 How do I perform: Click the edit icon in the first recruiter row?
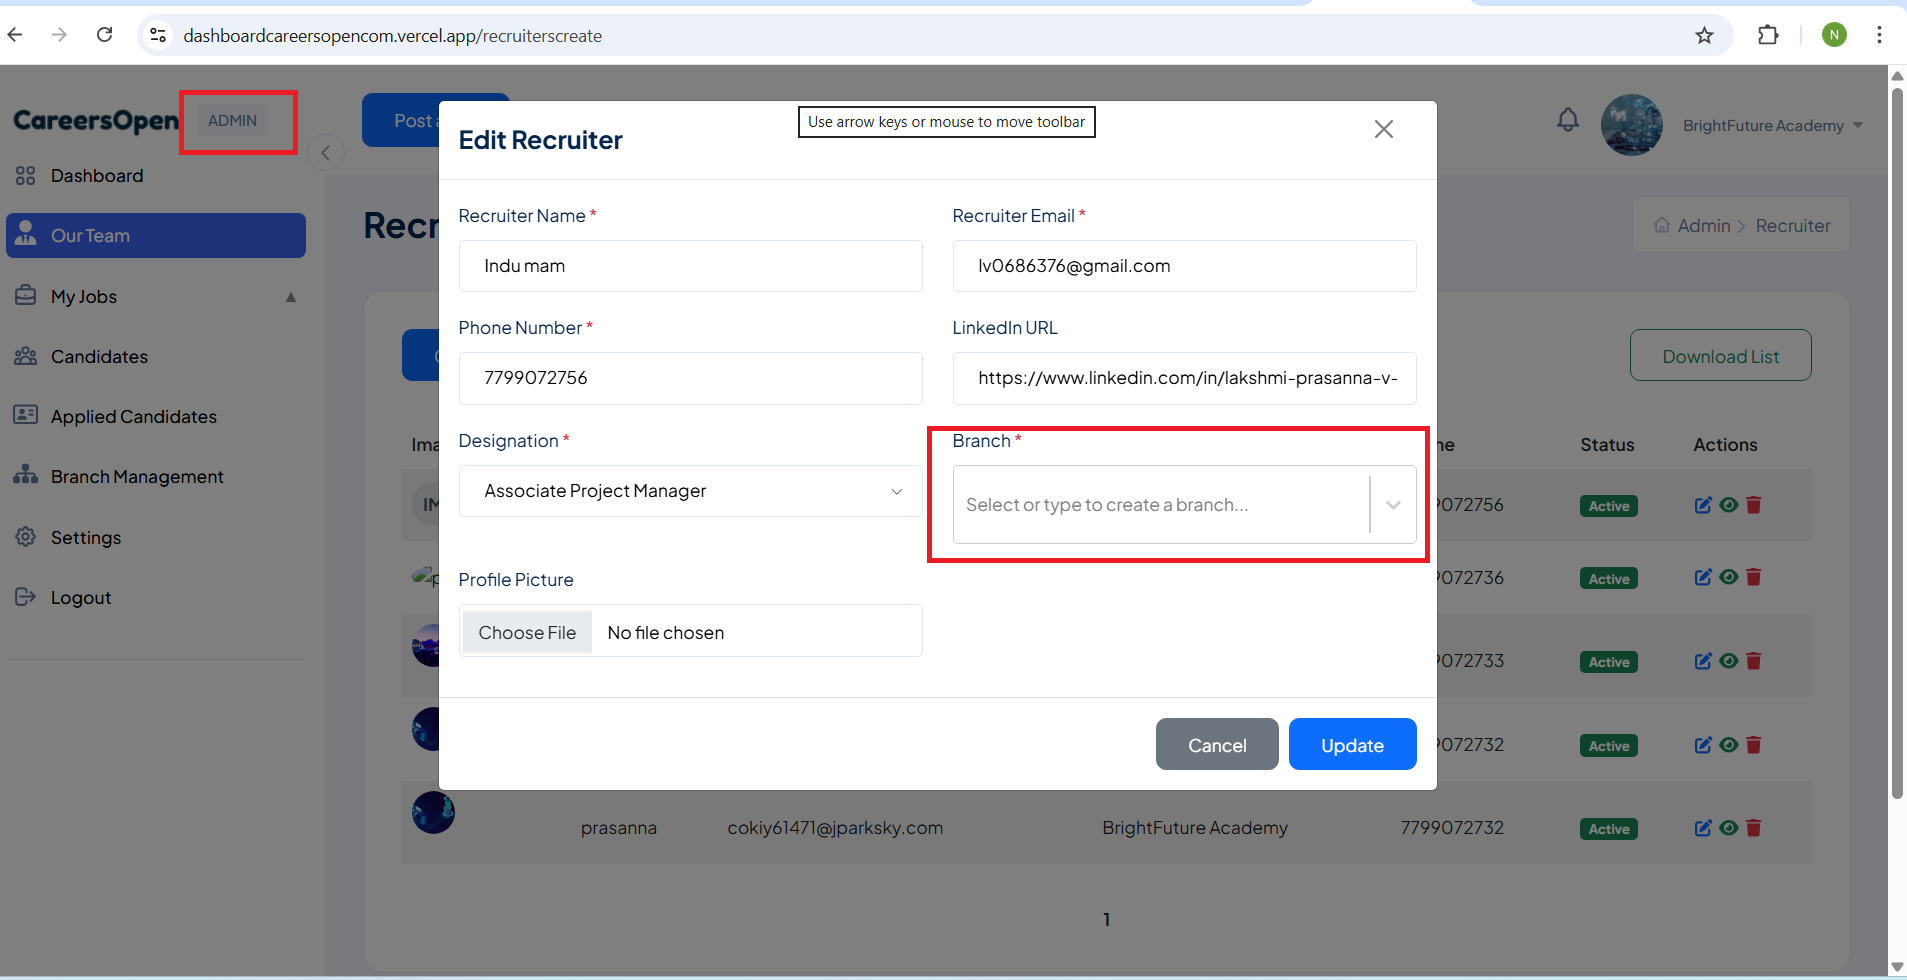tap(1702, 505)
